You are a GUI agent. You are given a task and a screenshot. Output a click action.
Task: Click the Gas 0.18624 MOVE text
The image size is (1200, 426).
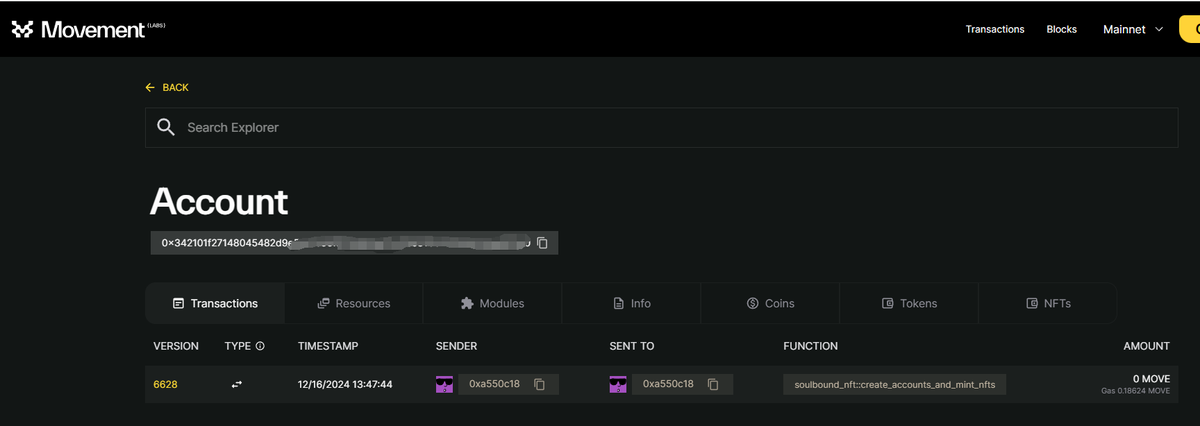[x=1135, y=391]
